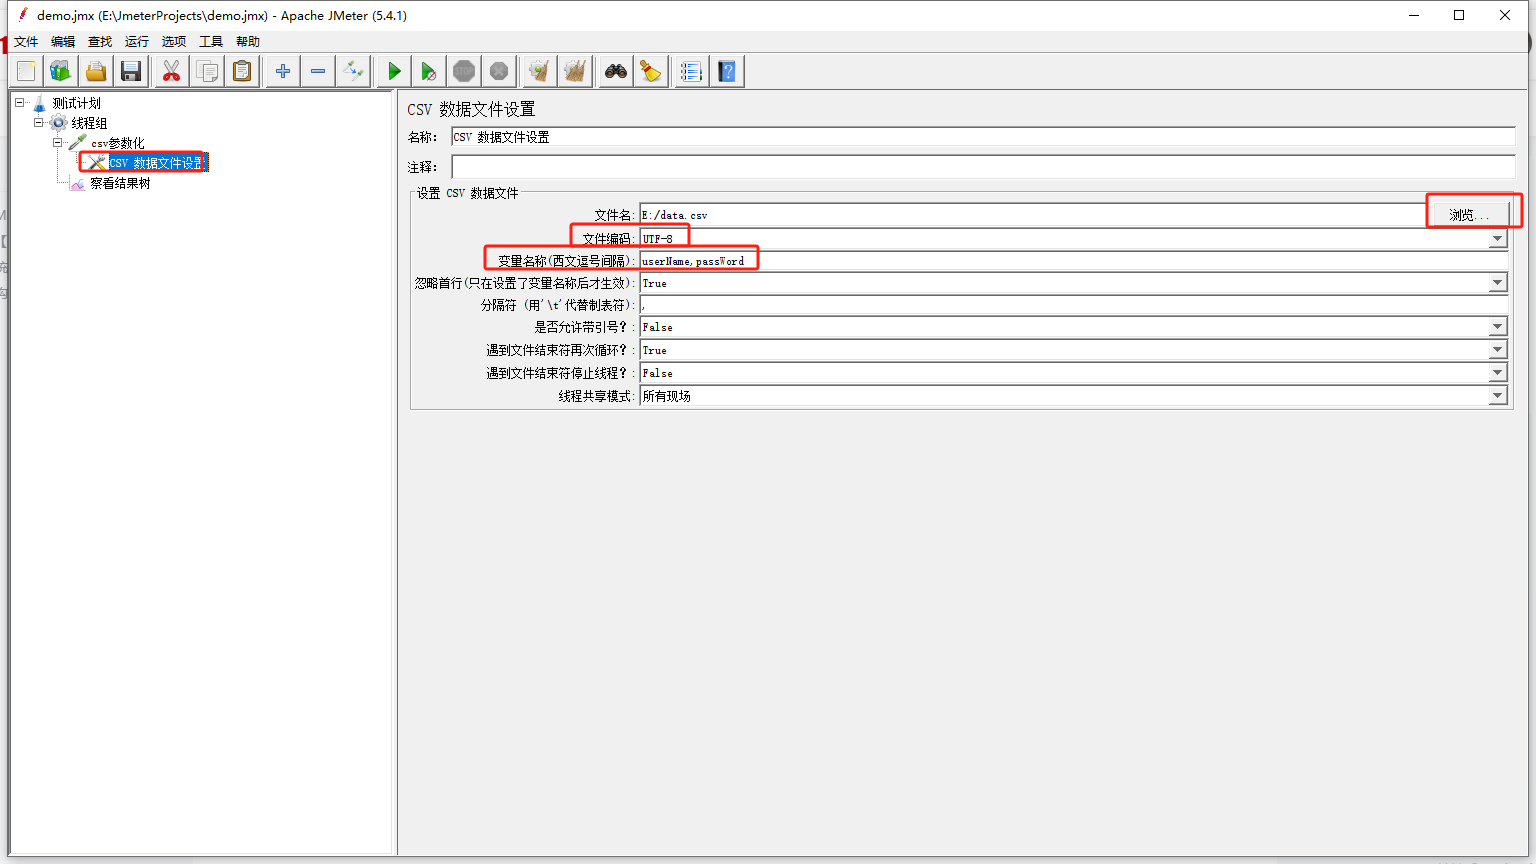Open the 查找 menu
Screen dimensions: 1536x864
tap(100, 41)
